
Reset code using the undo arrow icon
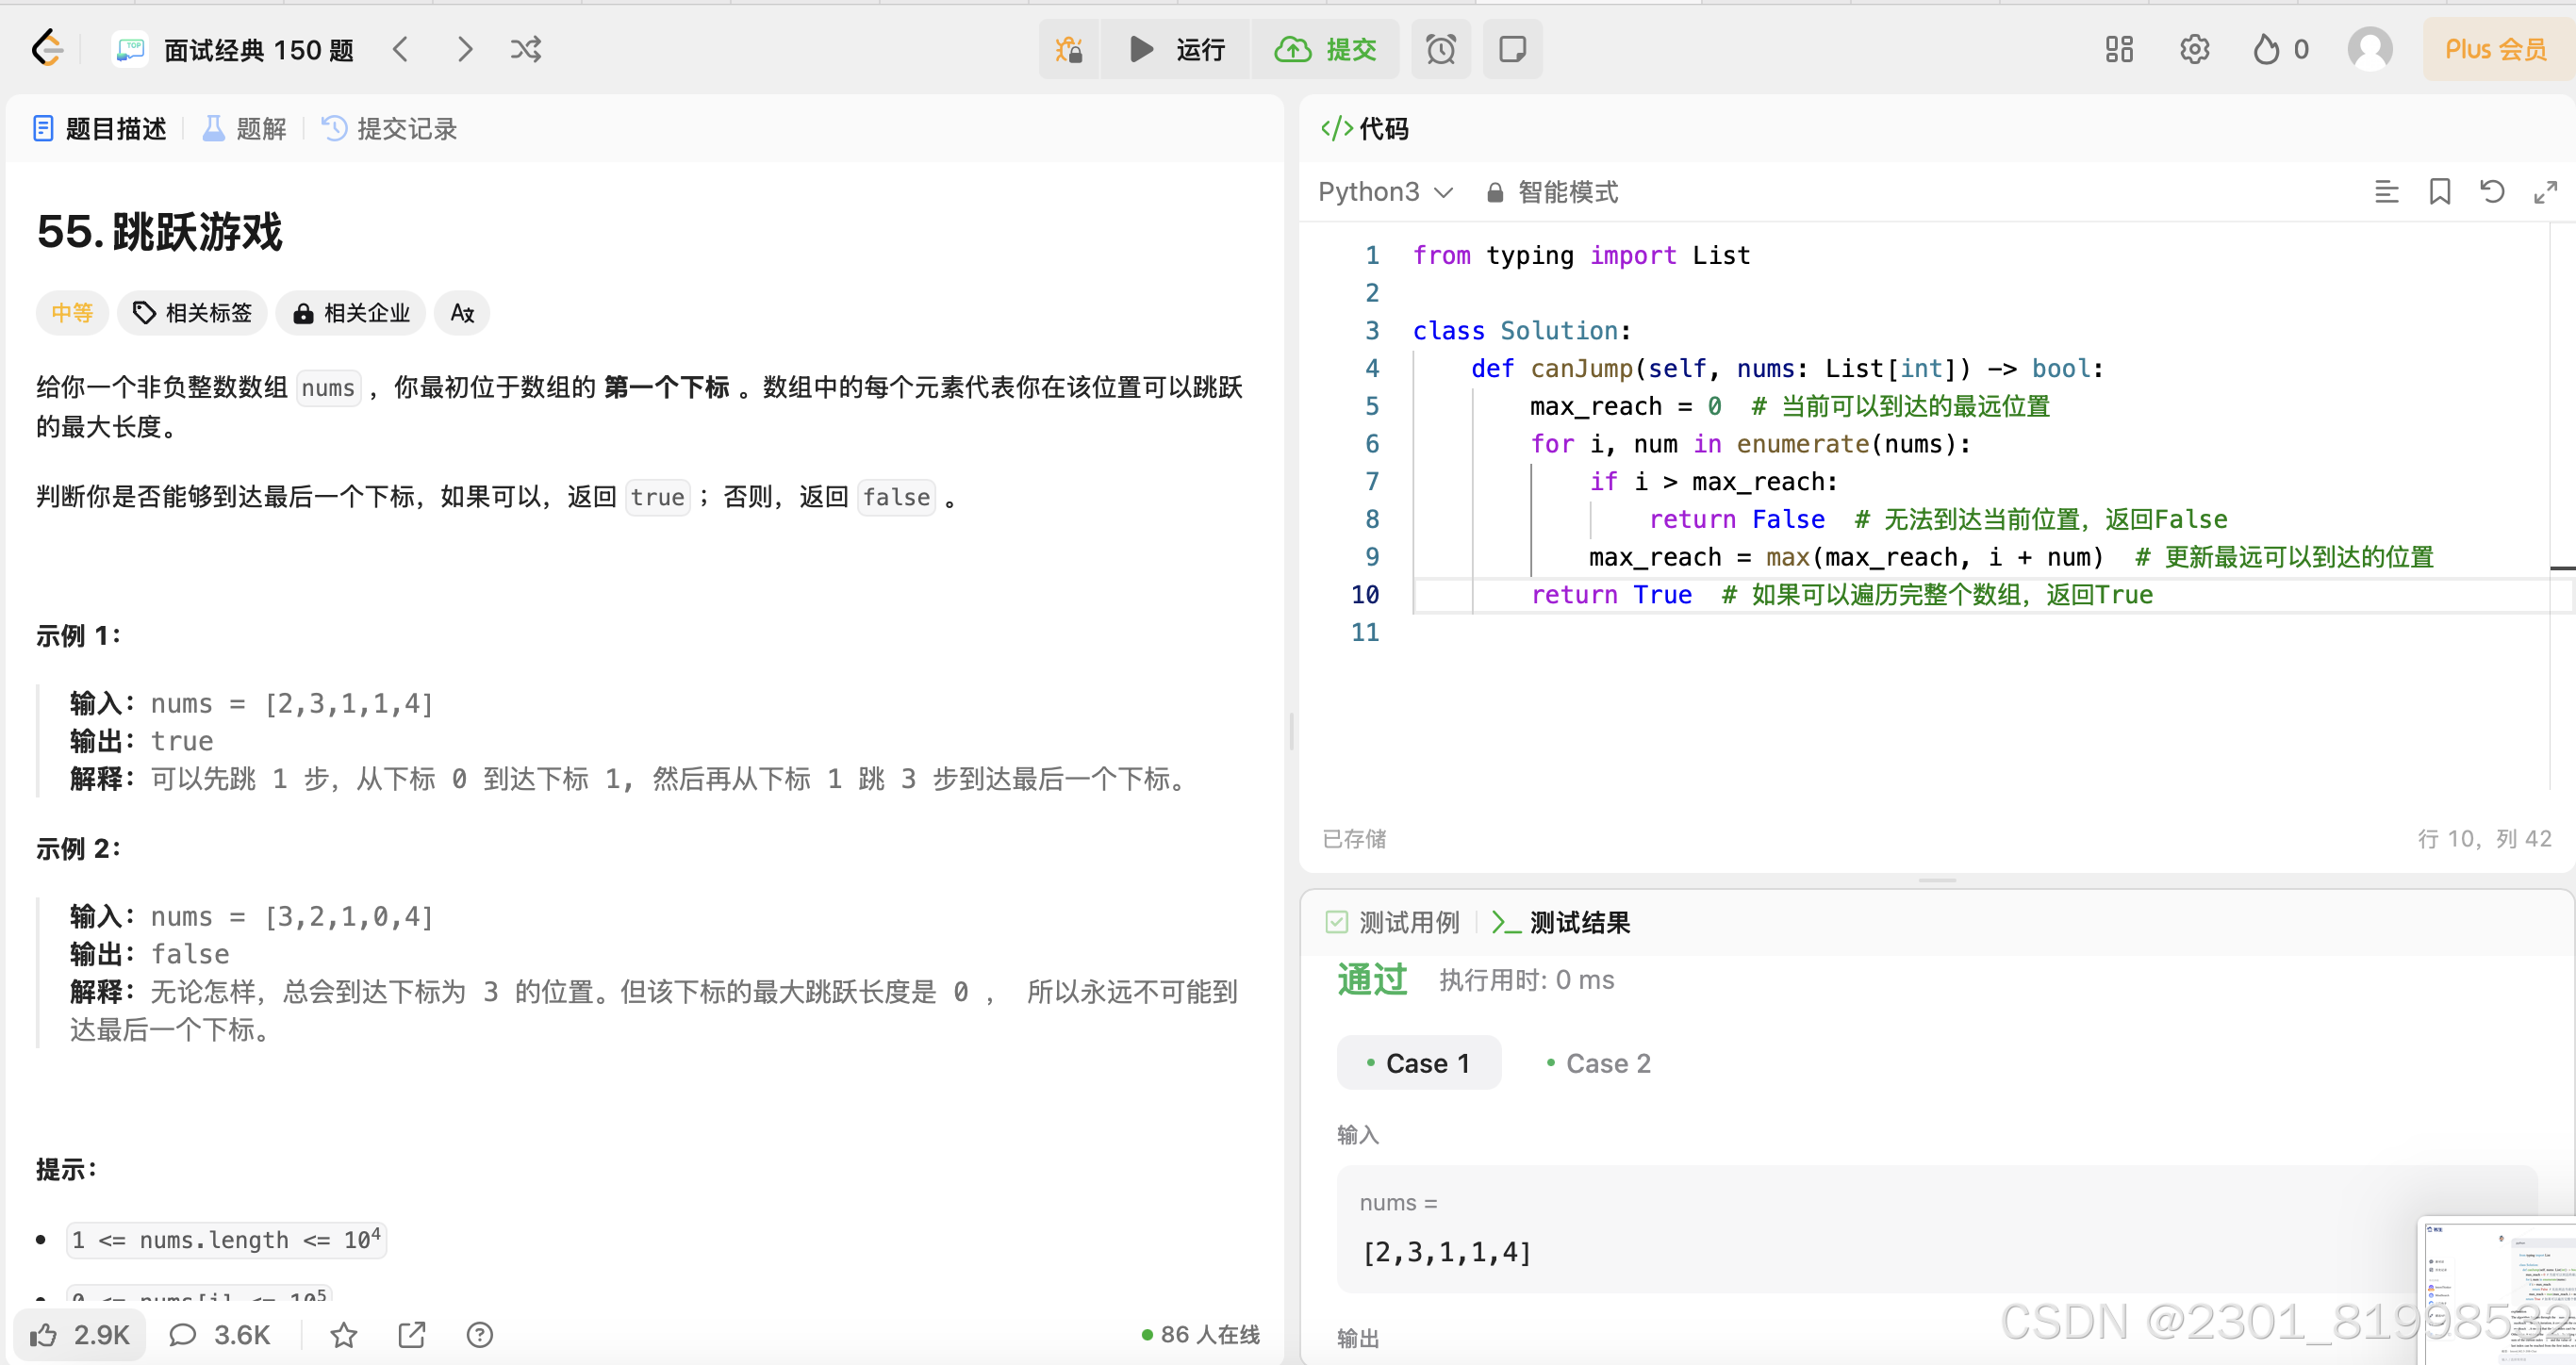(x=2492, y=192)
